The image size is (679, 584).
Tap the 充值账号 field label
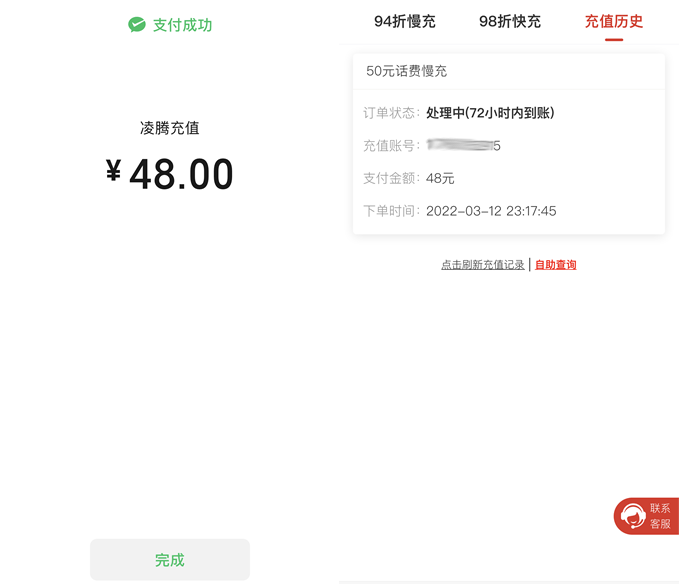click(388, 146)
